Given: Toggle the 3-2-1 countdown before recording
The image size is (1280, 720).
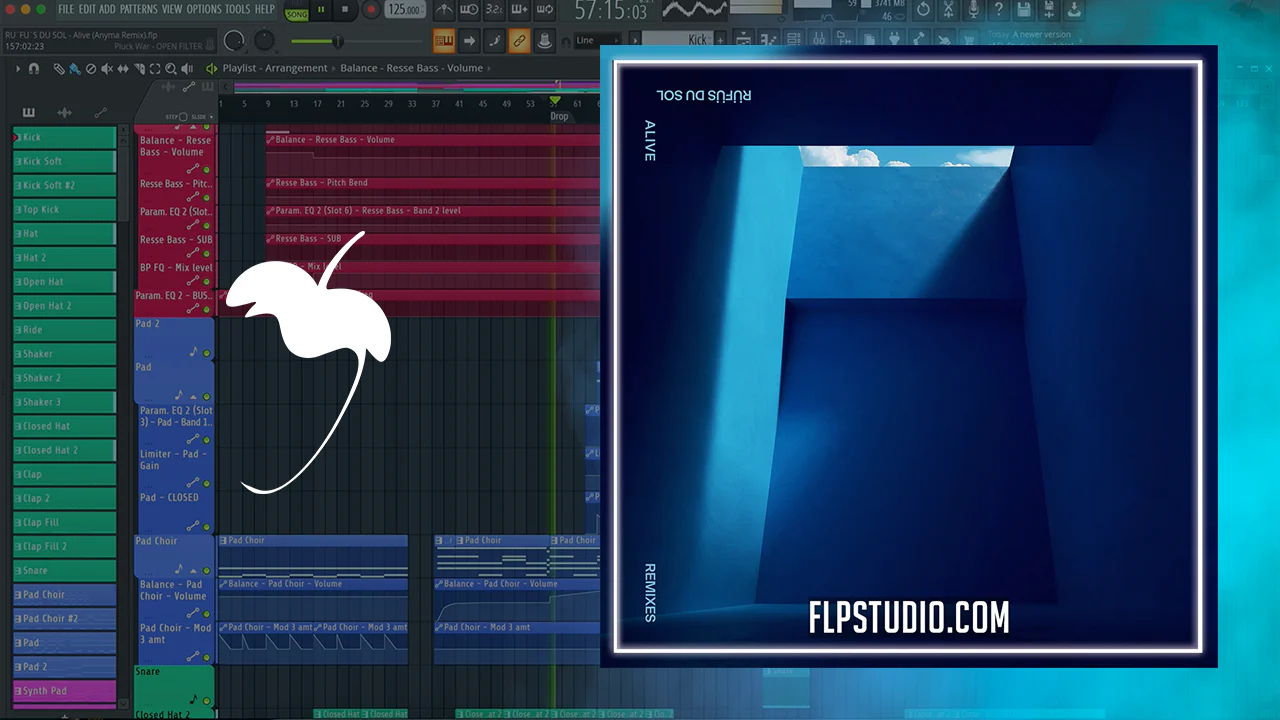Looking at the screenshot, I should click(x=494, y=10).
